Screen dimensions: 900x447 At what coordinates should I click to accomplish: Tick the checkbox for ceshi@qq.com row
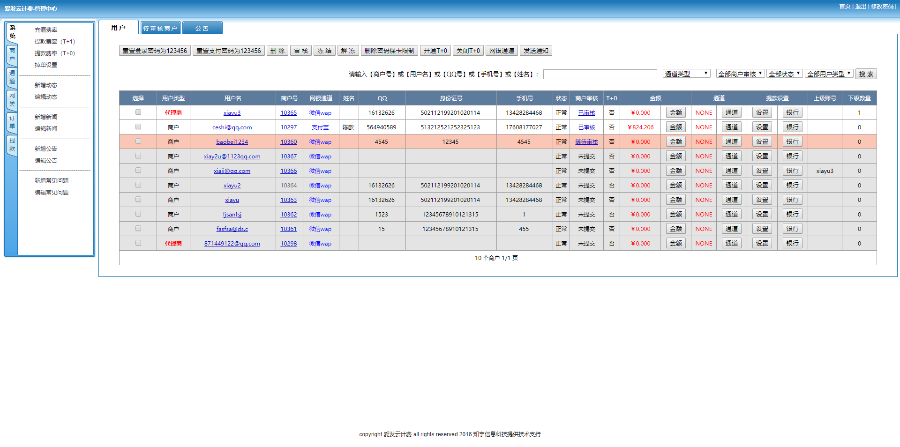pyautogui.click(x=138, y=127)
